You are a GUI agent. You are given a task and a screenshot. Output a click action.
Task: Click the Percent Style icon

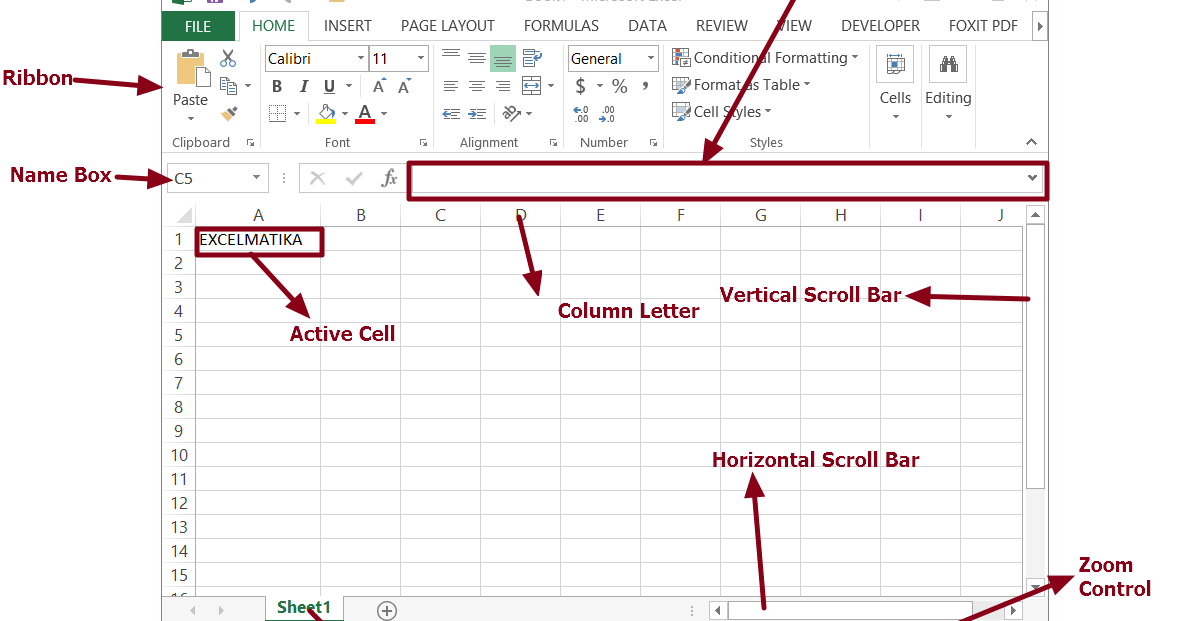pos(618,85)
